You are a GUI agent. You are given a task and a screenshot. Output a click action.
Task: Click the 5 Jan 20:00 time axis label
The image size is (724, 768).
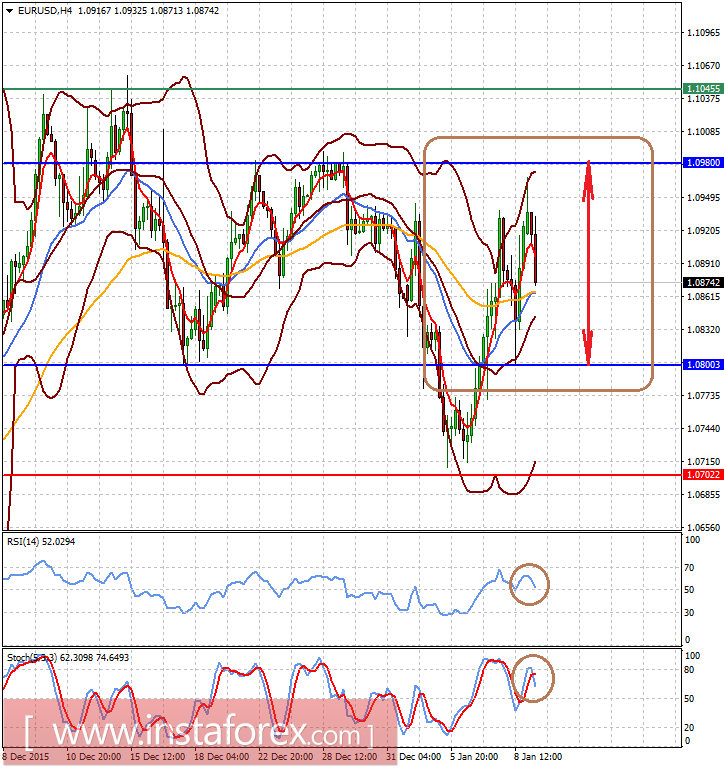tap(474, 756)
